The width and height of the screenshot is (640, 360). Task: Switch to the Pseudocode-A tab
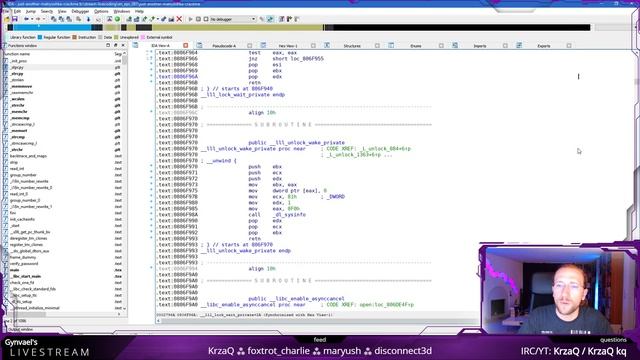[x=224, y=46]
